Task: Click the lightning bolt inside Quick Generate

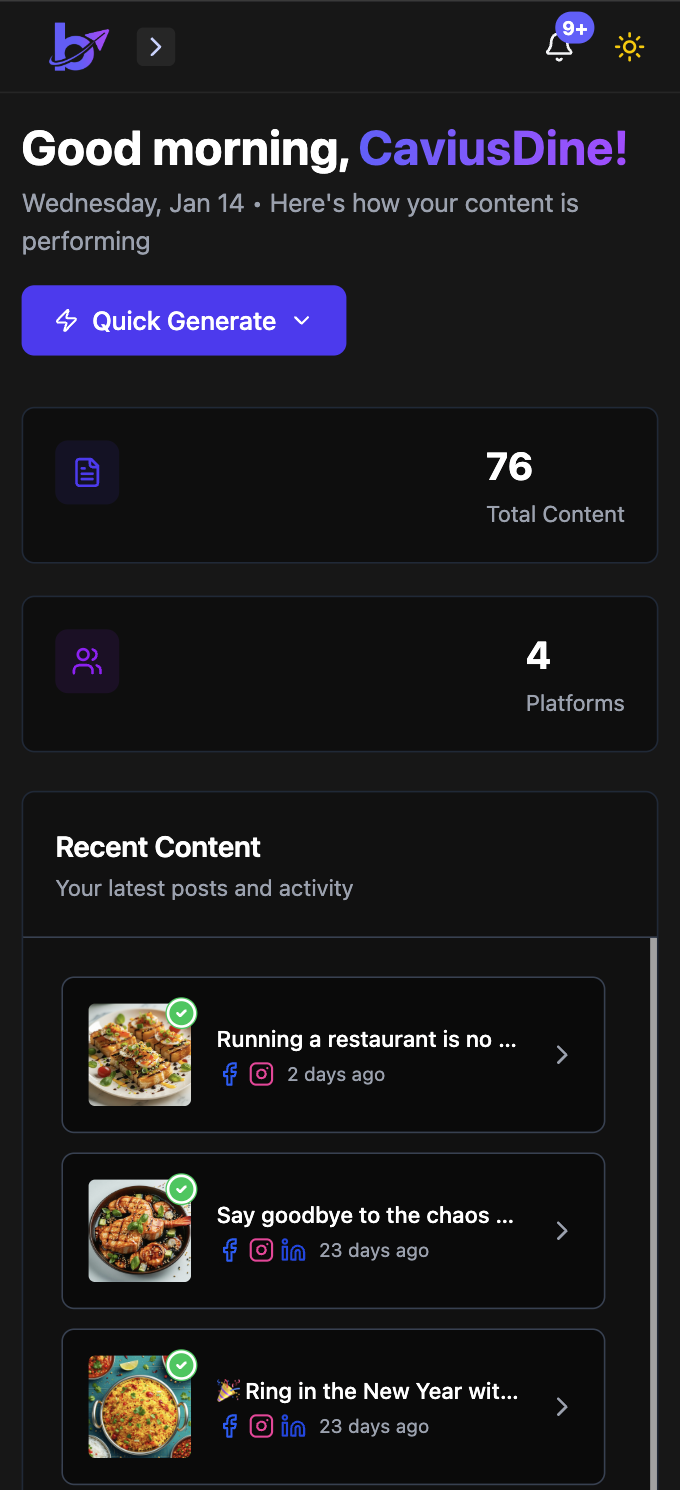Action: pyautogui.click(x=64, y=320)
